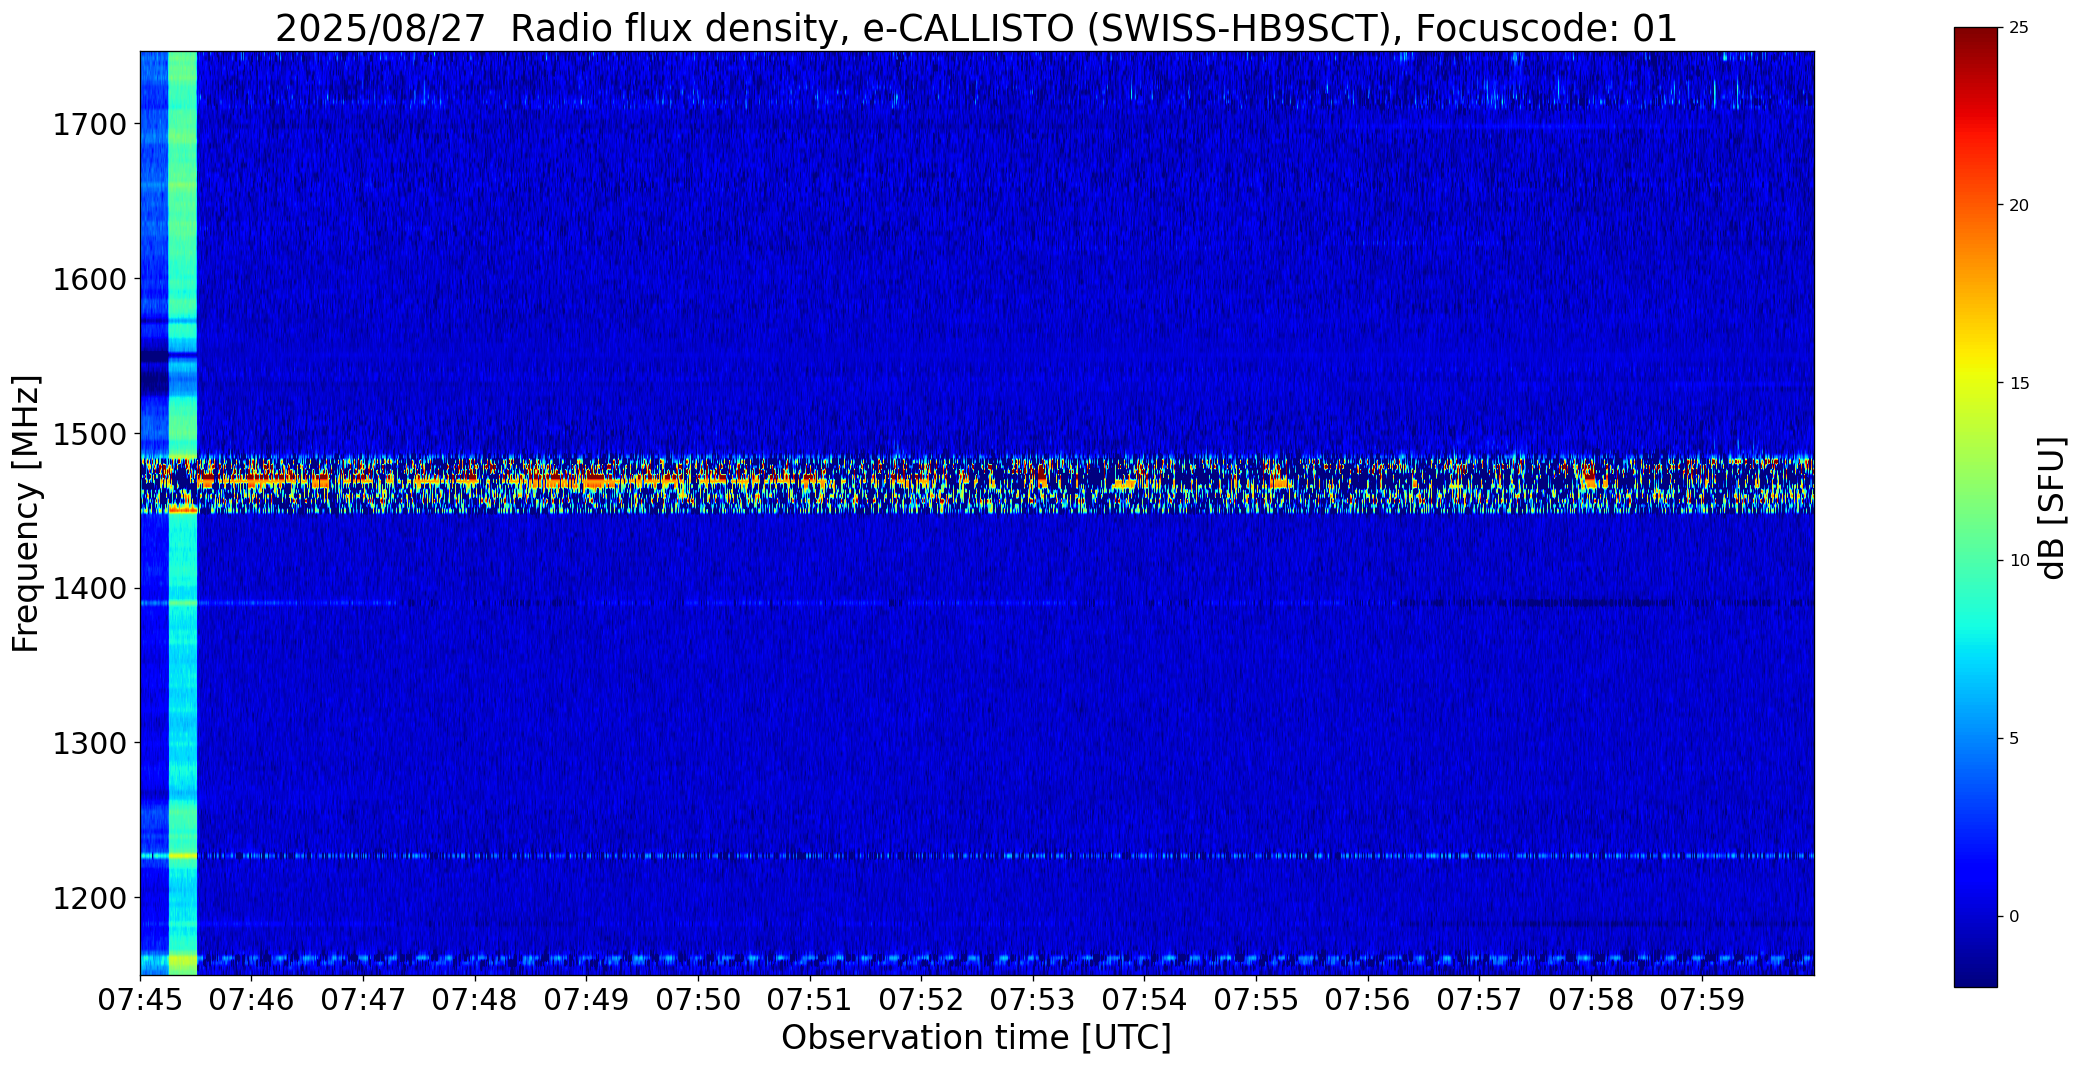Click the 1700 MHz frequency tick label
Image resolution: width=2082 pixels, height=1067 pixels.
click(89, 125)
